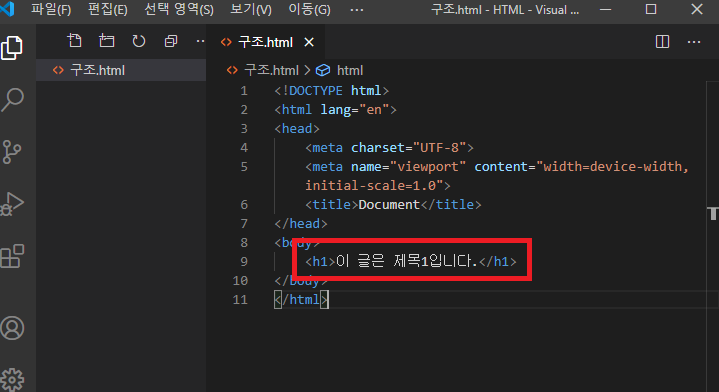Viewport: 719px width, 392px height.
Task: Click line number 1 in gutter
Action: [244, 91]
